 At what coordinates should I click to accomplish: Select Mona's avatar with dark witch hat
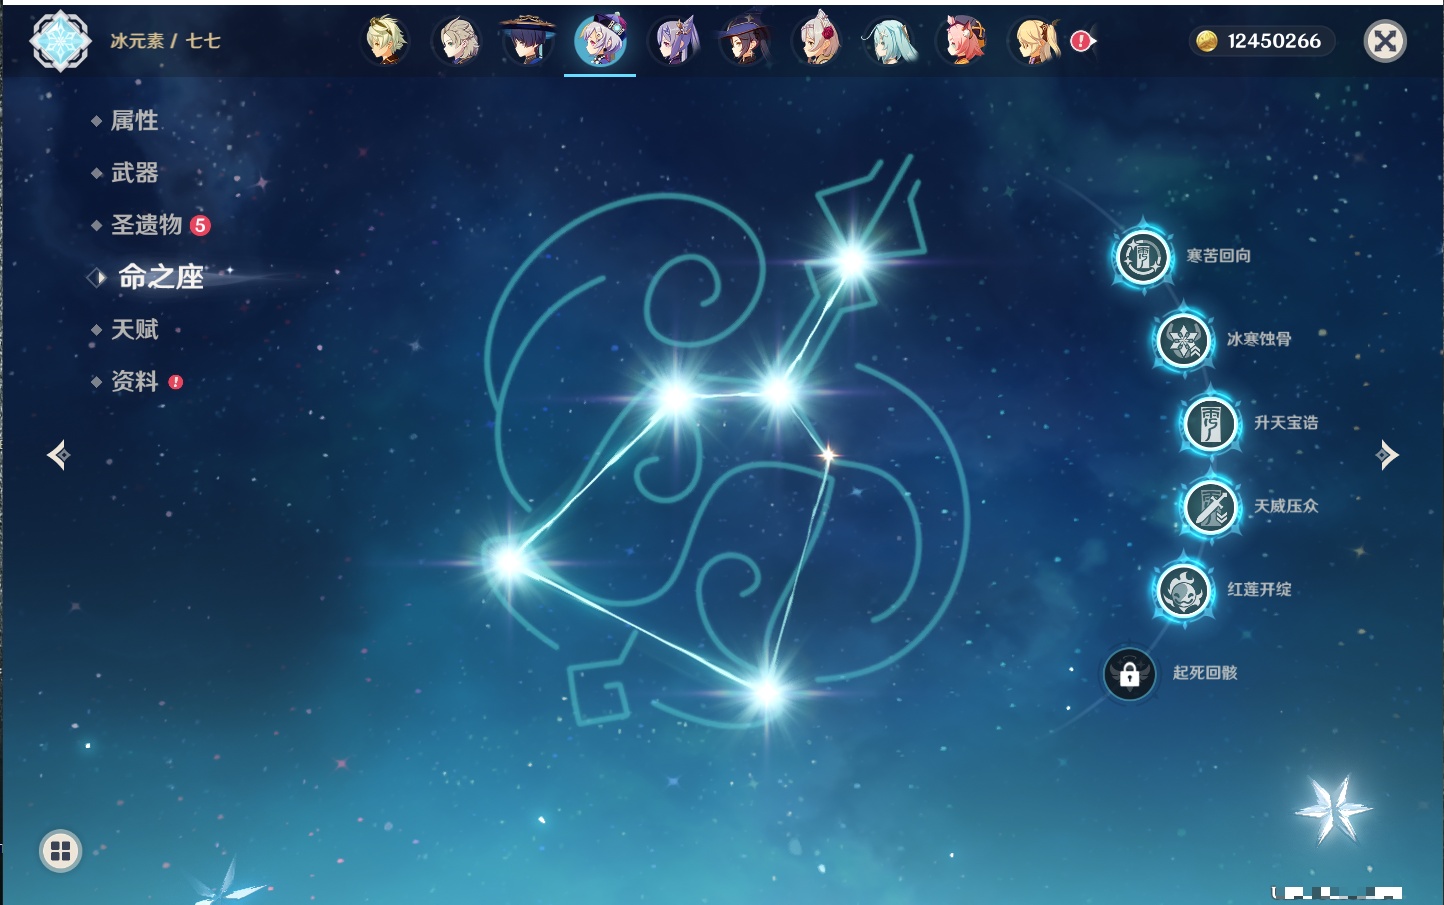pyautogui.click(x=745, y=41)
